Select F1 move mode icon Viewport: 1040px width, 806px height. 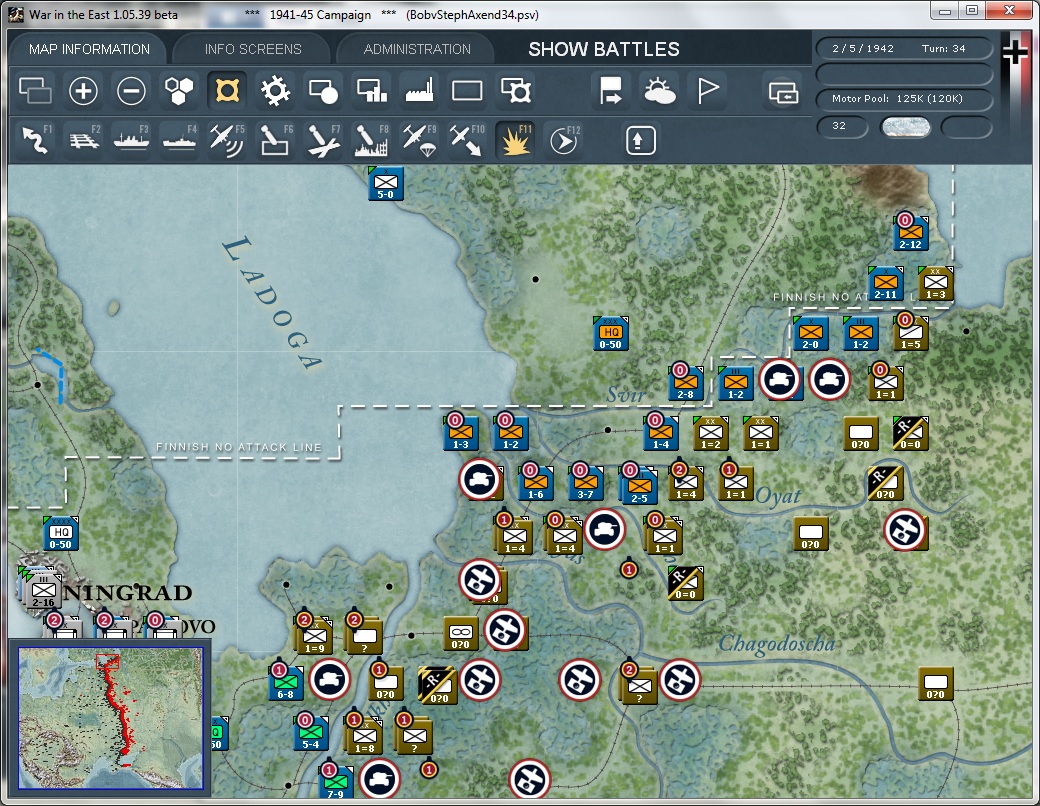point(36,139)
